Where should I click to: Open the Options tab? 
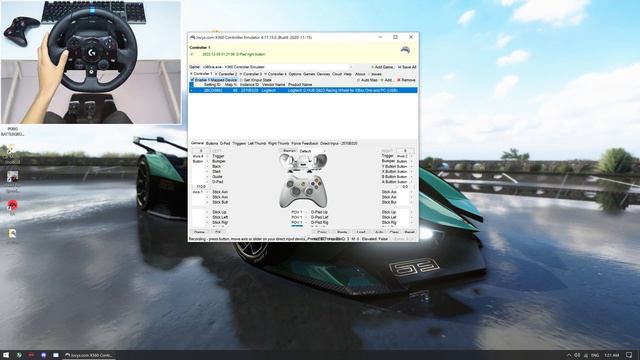click(x=295, y=74)
